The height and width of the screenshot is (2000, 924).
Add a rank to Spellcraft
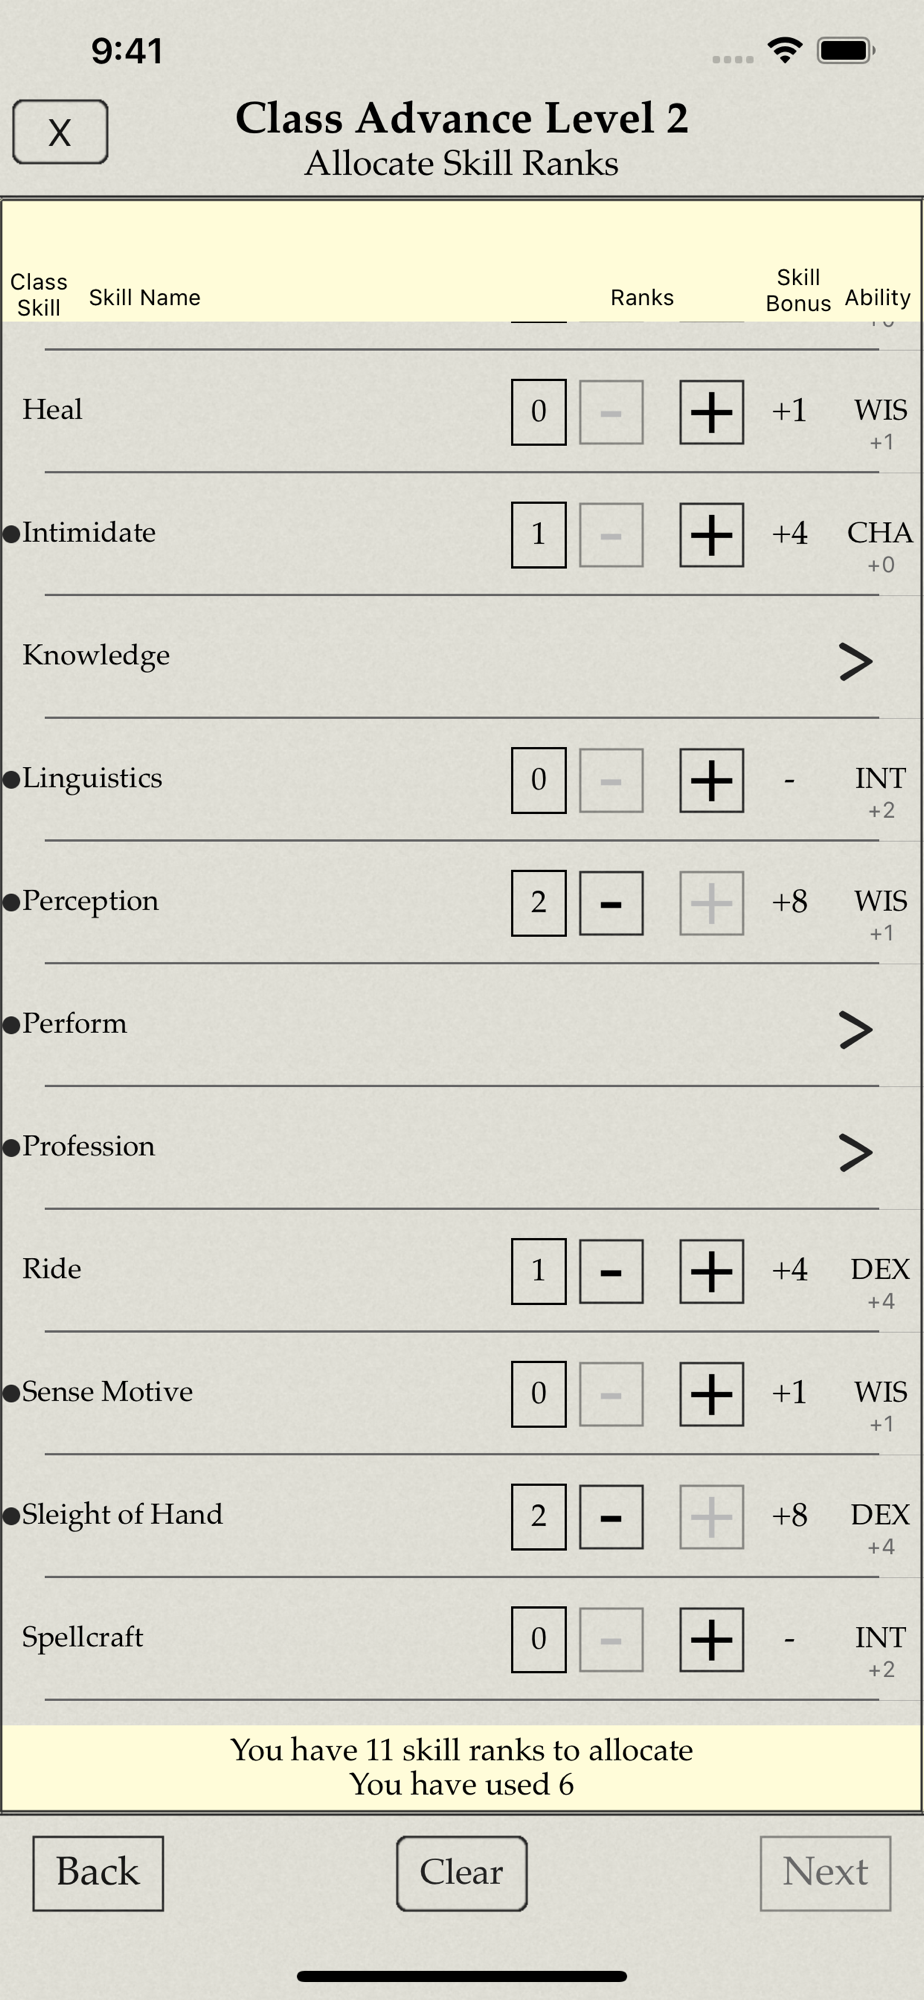711,1640
